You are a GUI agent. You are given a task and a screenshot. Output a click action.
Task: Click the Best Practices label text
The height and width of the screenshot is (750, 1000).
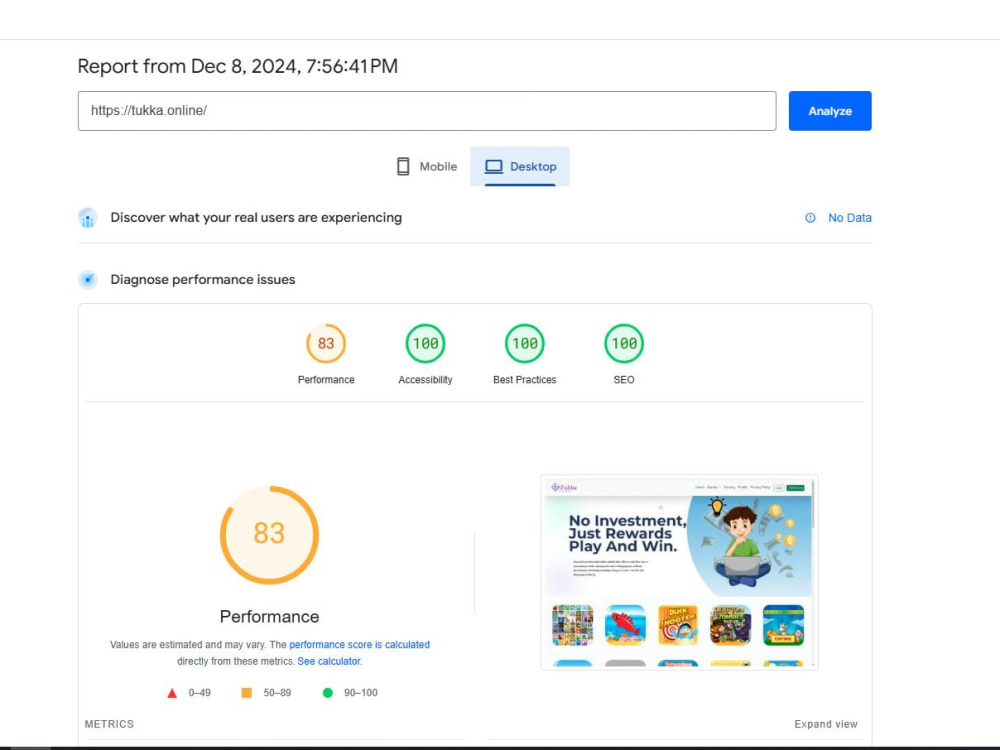click(524, 379)
